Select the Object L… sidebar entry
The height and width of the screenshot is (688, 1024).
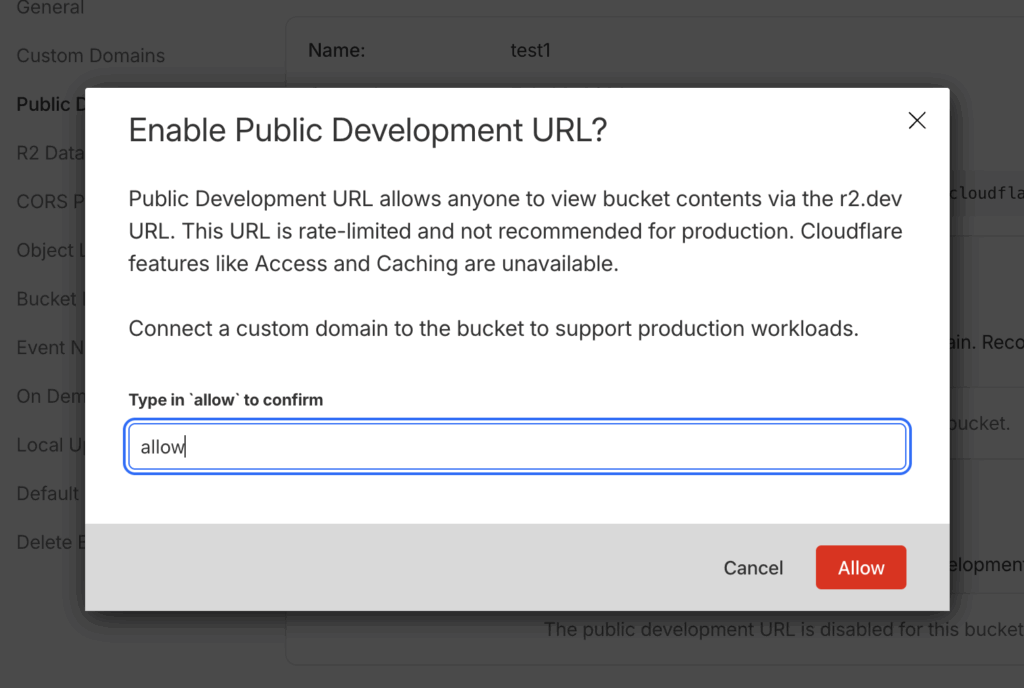point(46,250)
